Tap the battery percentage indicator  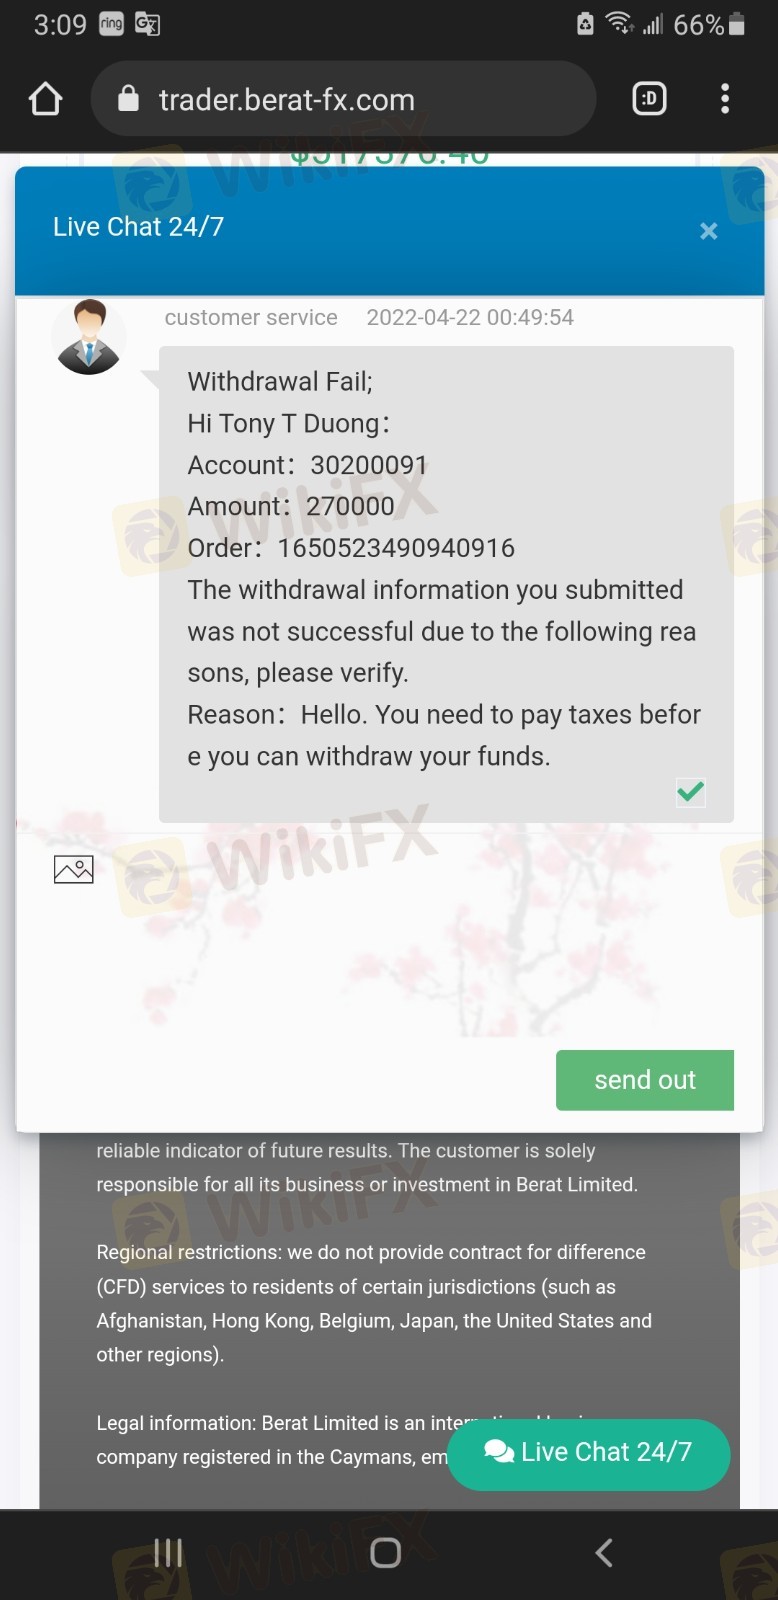click(x=698, y=24)
